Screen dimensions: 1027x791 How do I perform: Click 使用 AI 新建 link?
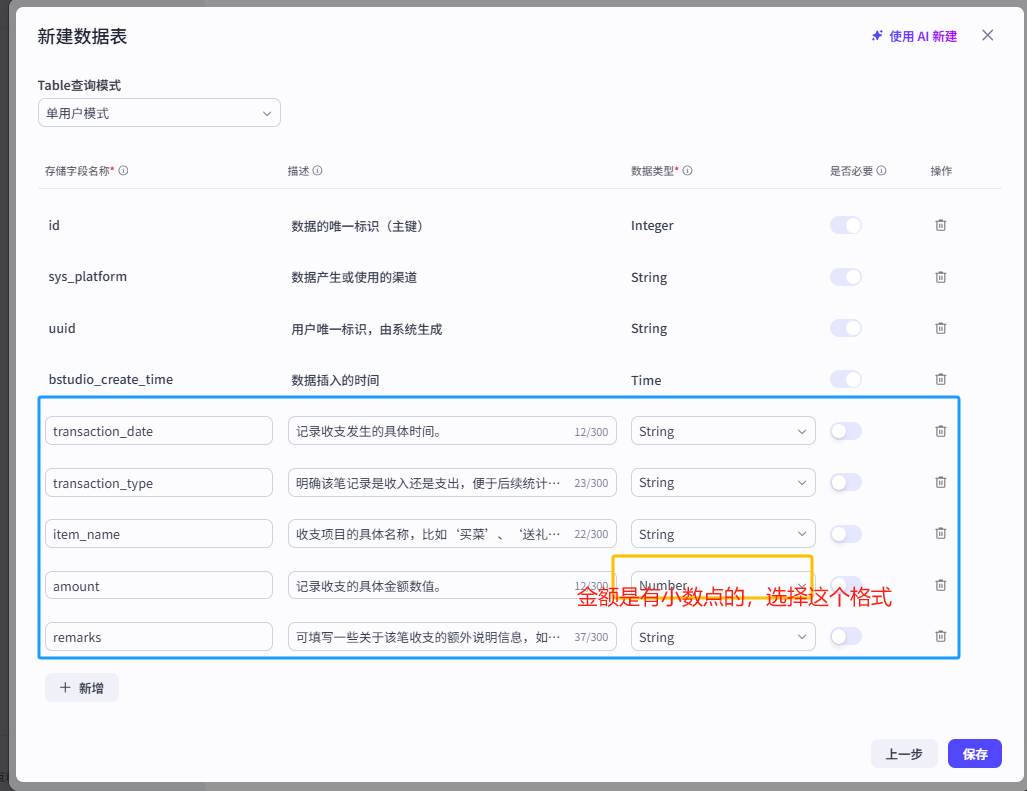click(x=914, y=36)
